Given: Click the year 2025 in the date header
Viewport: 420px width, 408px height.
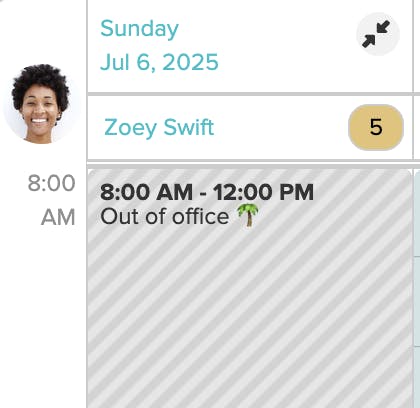Looking at the screenshot, I should coord(191,62).
